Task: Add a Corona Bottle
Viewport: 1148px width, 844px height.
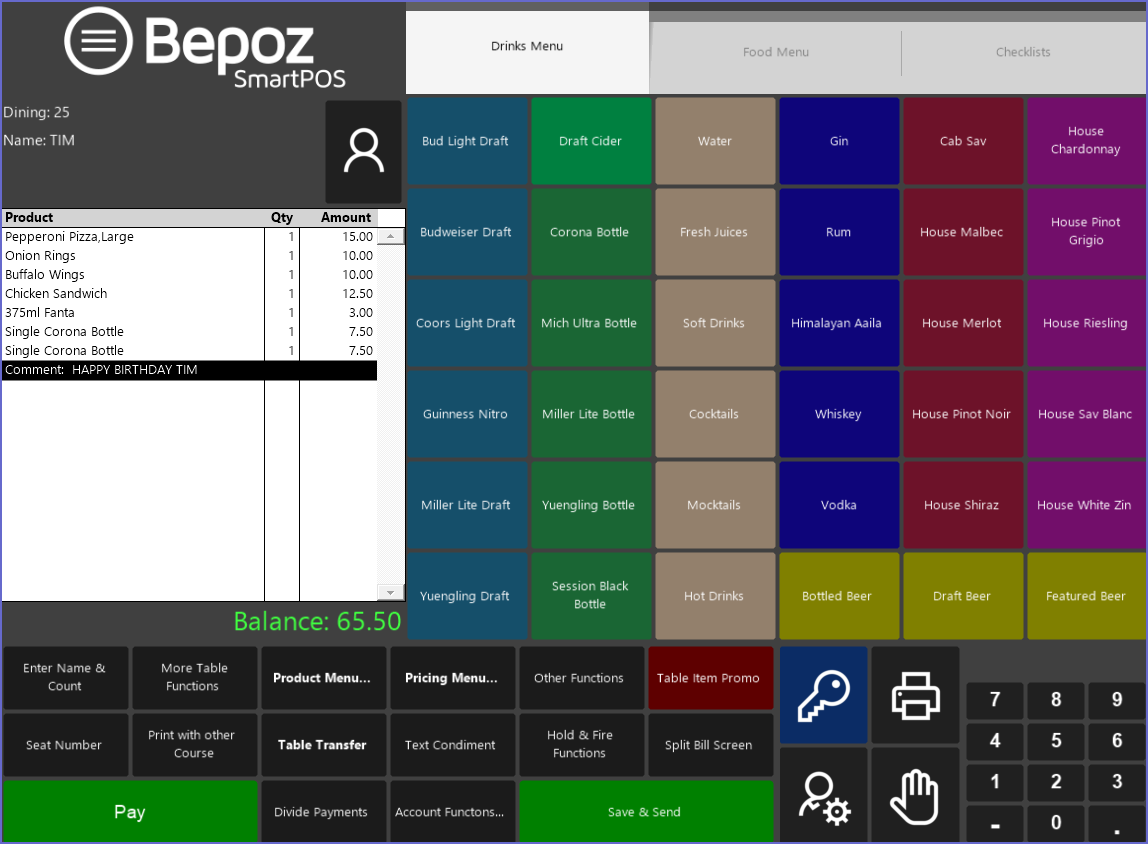Action: tap(591, 232)
